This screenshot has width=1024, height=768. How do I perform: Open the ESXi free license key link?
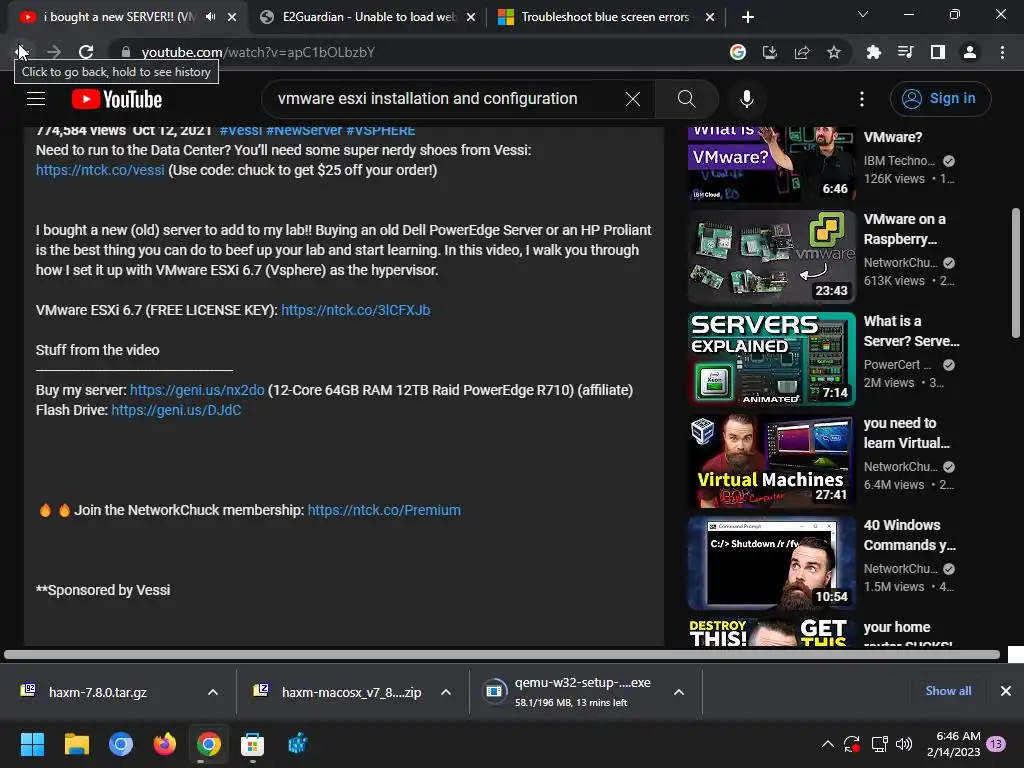click(356, 310)
